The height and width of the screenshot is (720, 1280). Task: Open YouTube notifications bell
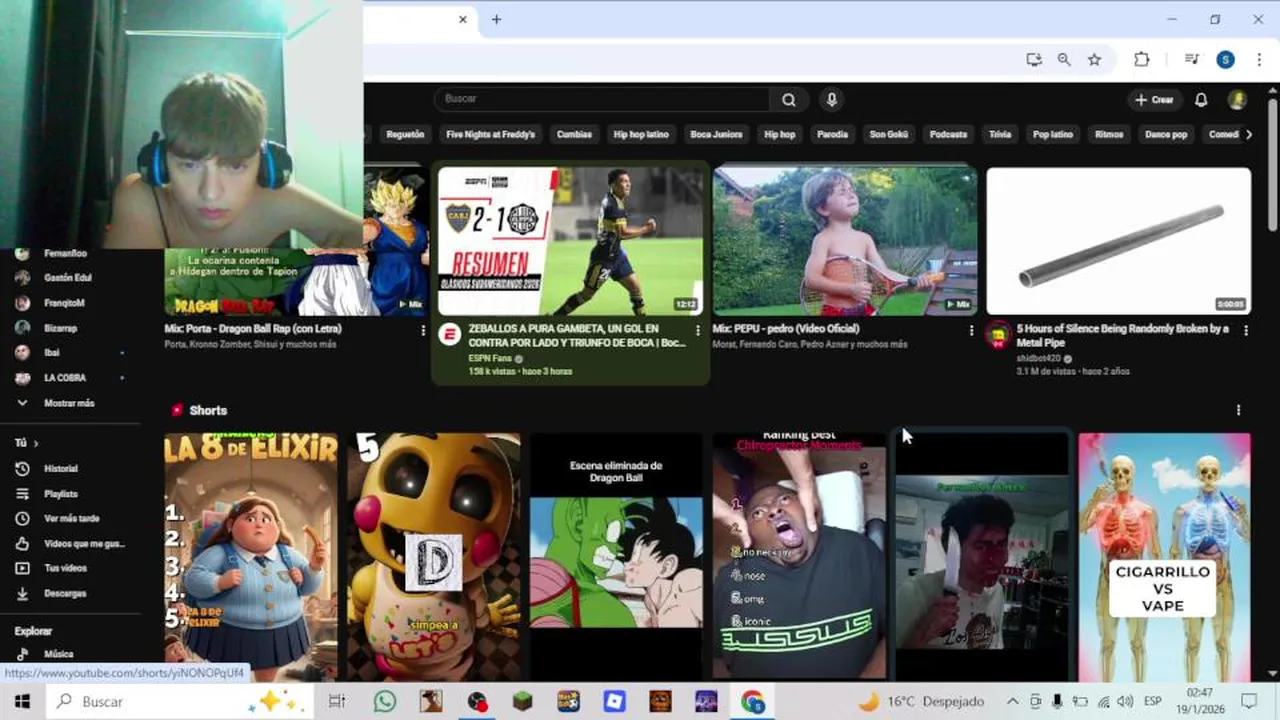(1201, 100)
